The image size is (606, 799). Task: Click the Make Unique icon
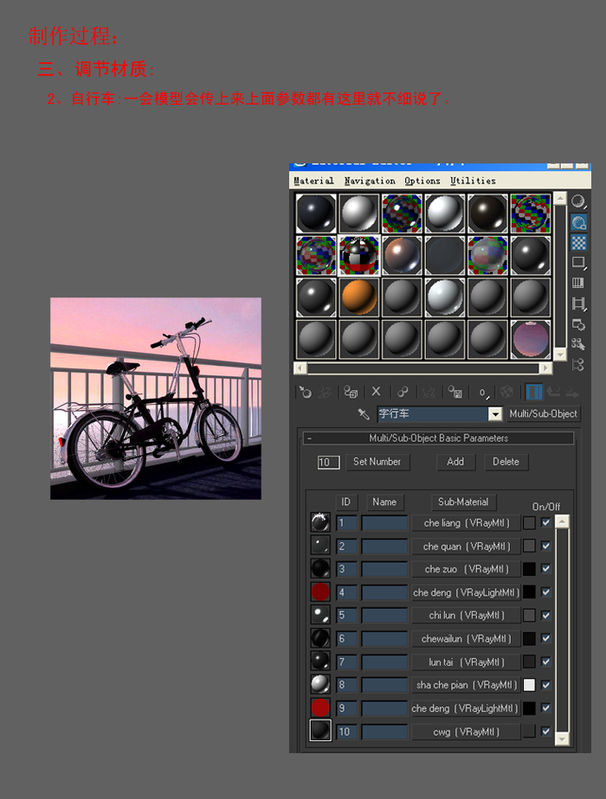pyautogui.click(x=429, y=392)
